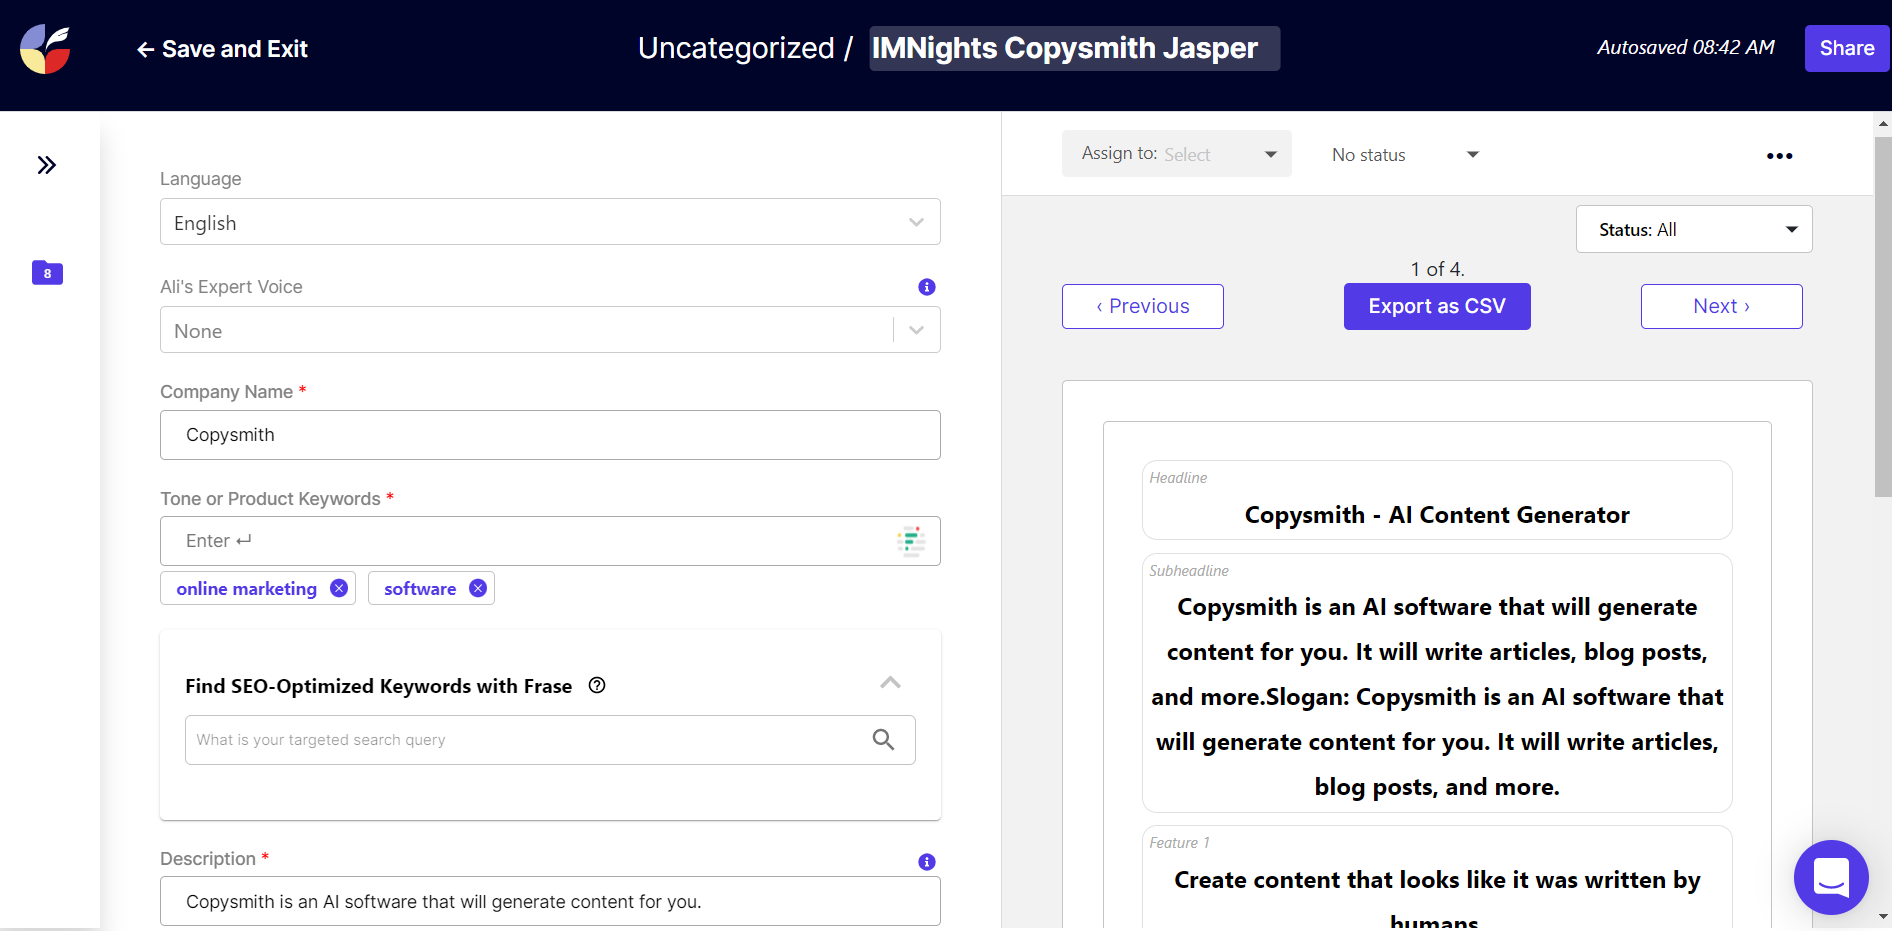1892x931 pixels.
Task: Edit the IMNights Copysmith Jasper title field
Action: pos(1074,48)
